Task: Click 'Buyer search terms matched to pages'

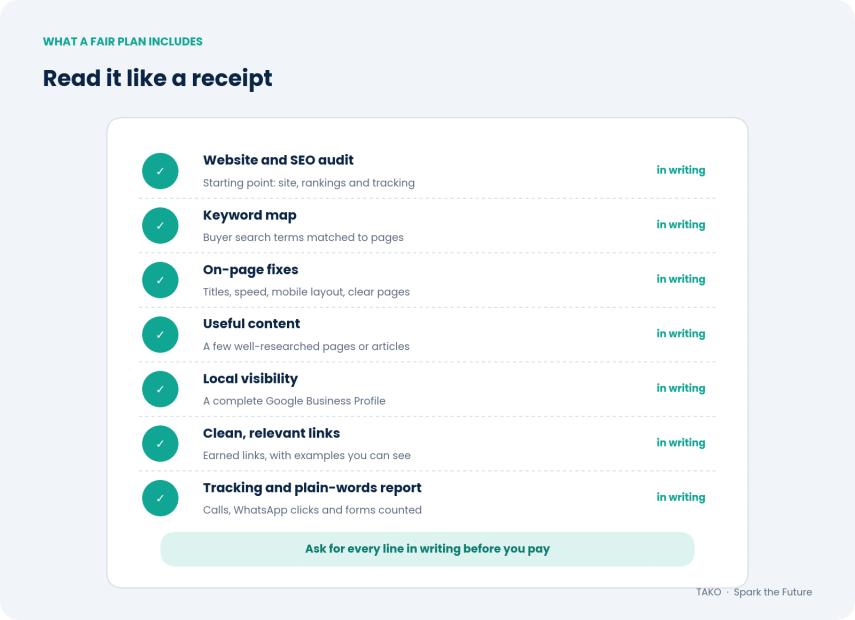Action: pyautogui.click(x=303, y=238)
